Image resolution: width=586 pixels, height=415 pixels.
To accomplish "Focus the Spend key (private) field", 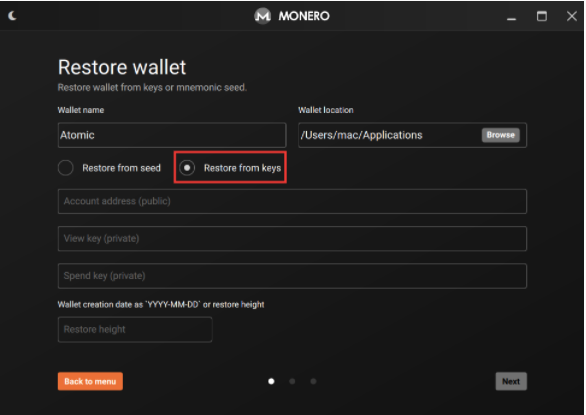I will (292, 276).
